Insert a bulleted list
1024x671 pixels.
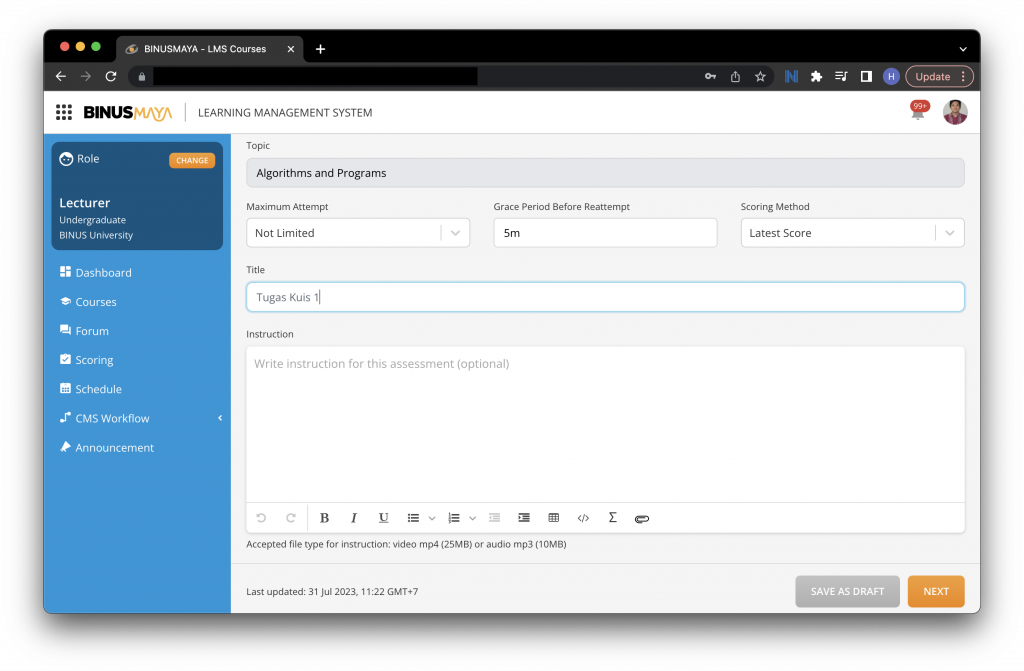click(413, 518)
